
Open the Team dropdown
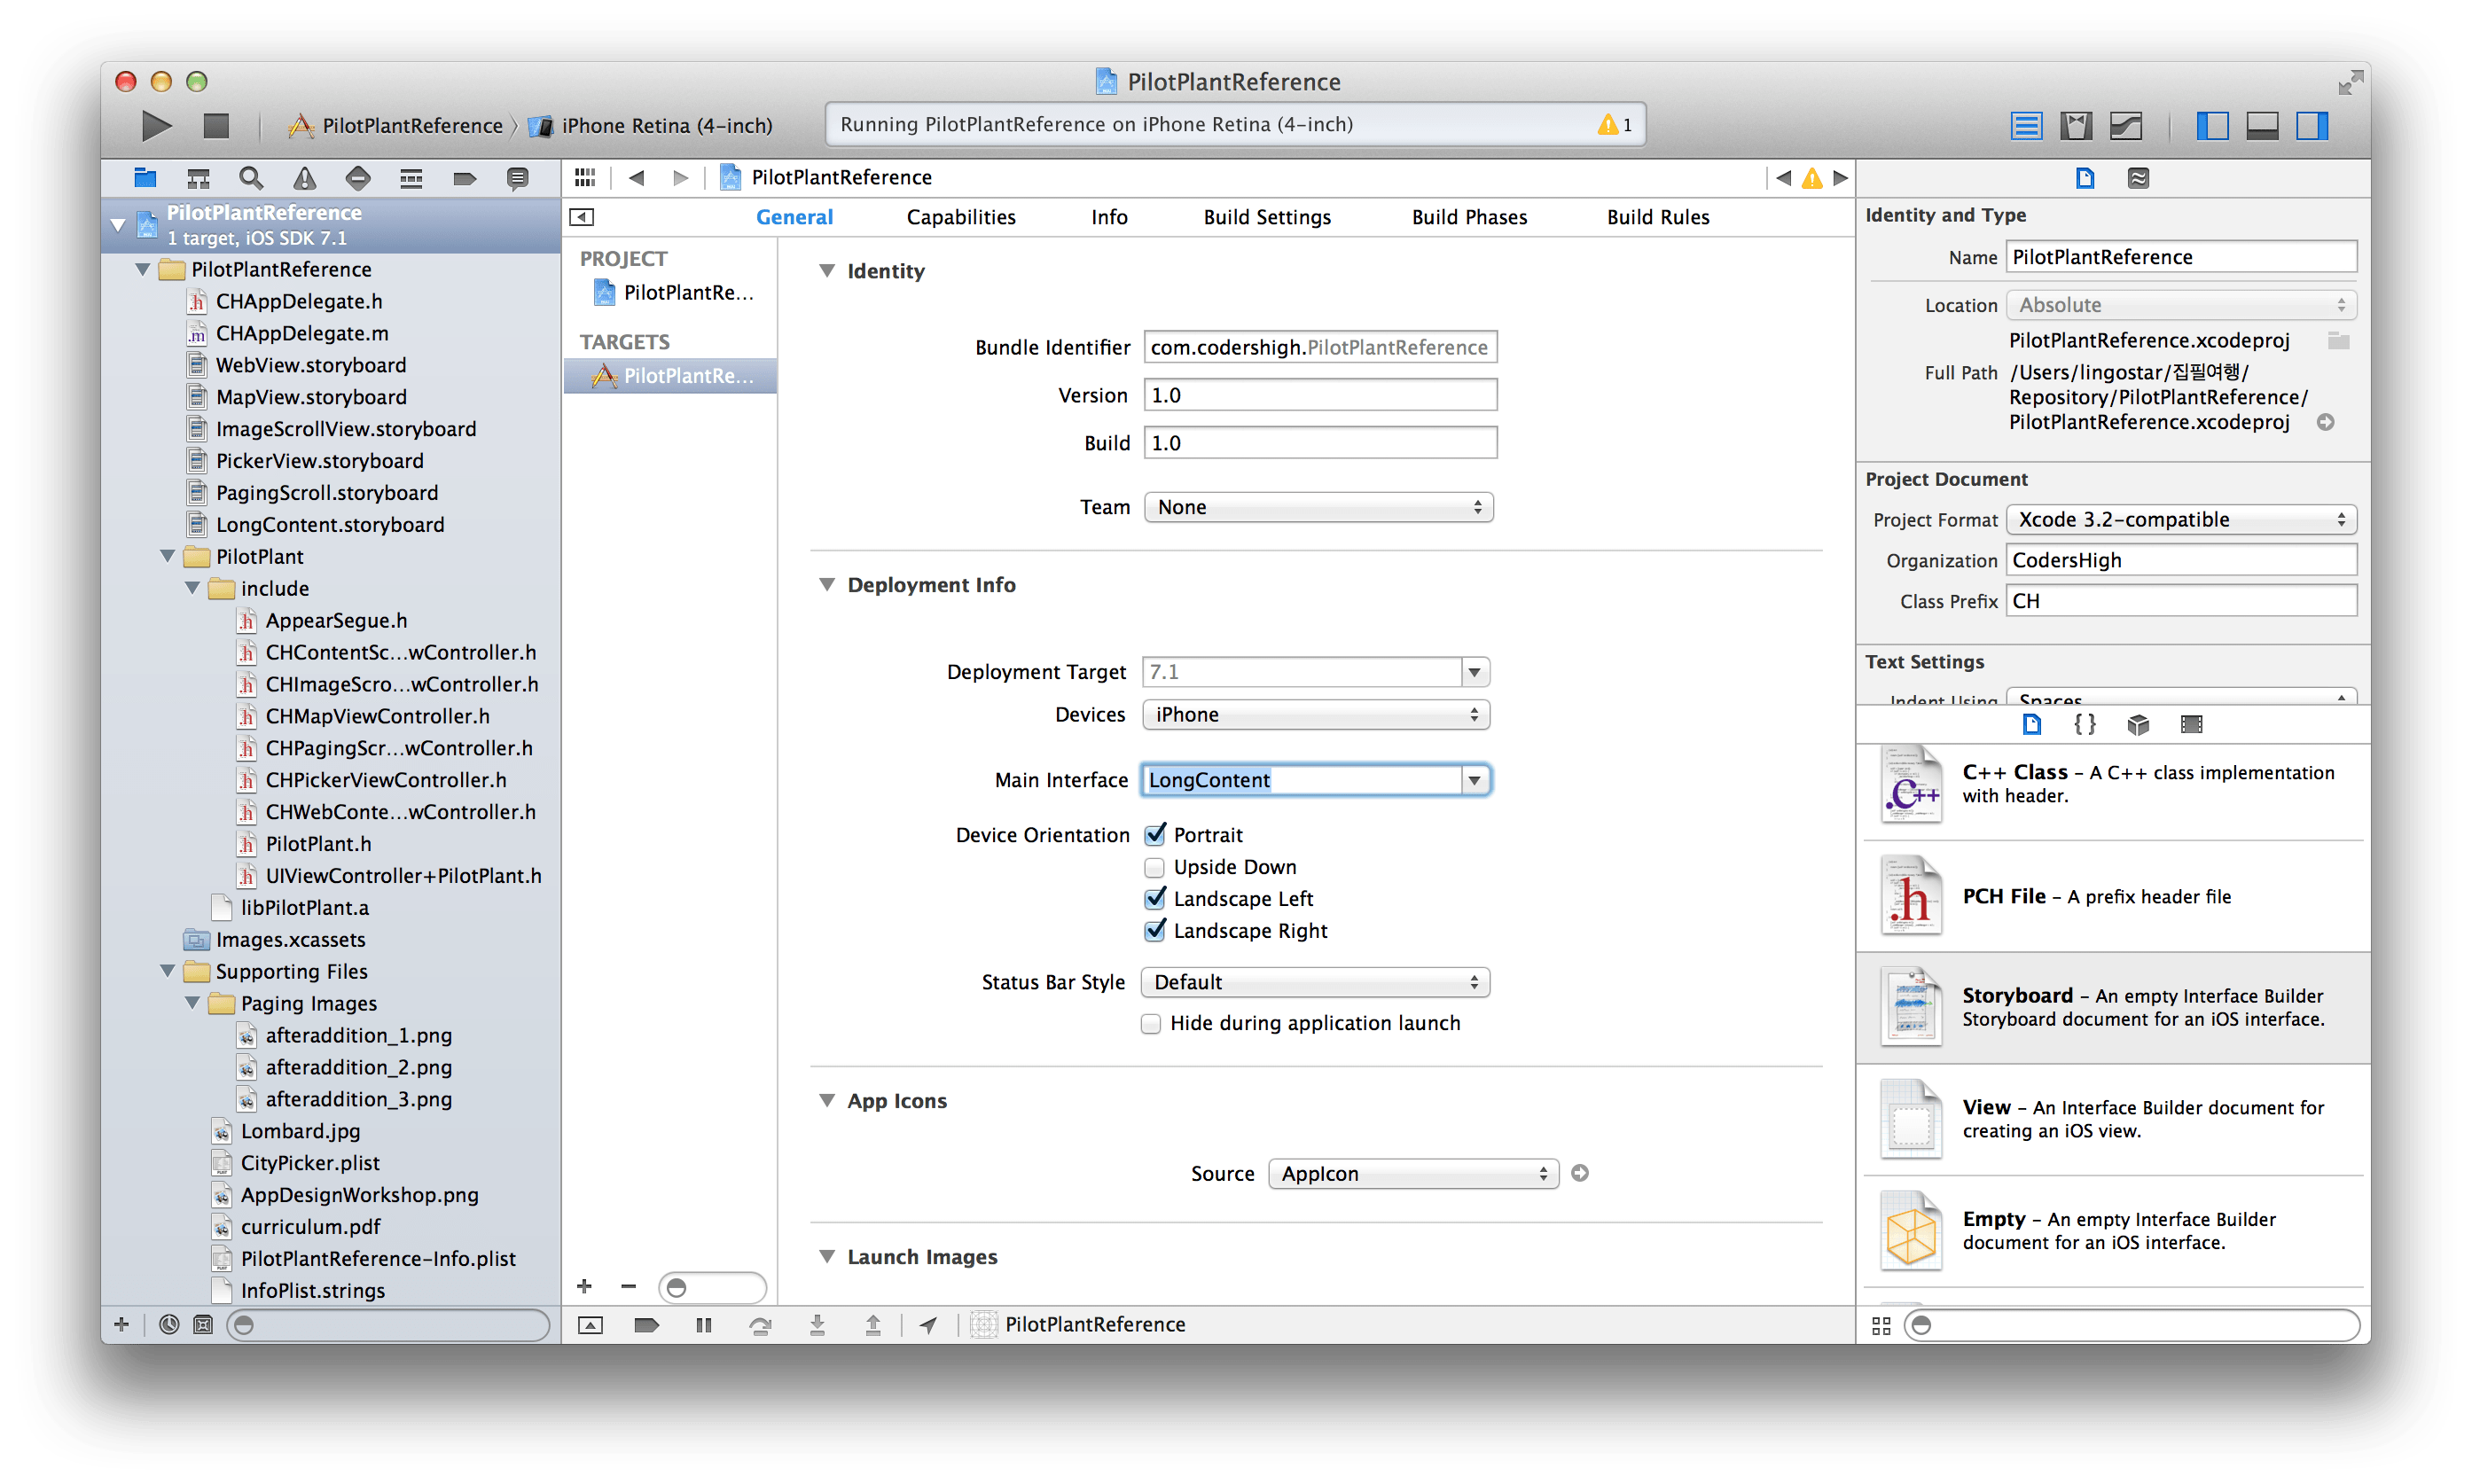coord(1318,507)
